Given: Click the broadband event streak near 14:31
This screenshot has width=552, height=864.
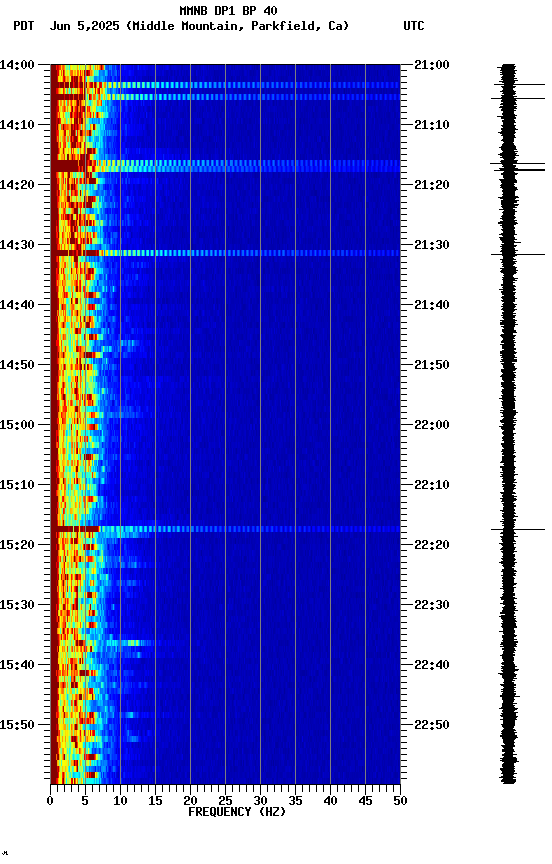Looking at the screenshot, I should [x=225, y=253].
